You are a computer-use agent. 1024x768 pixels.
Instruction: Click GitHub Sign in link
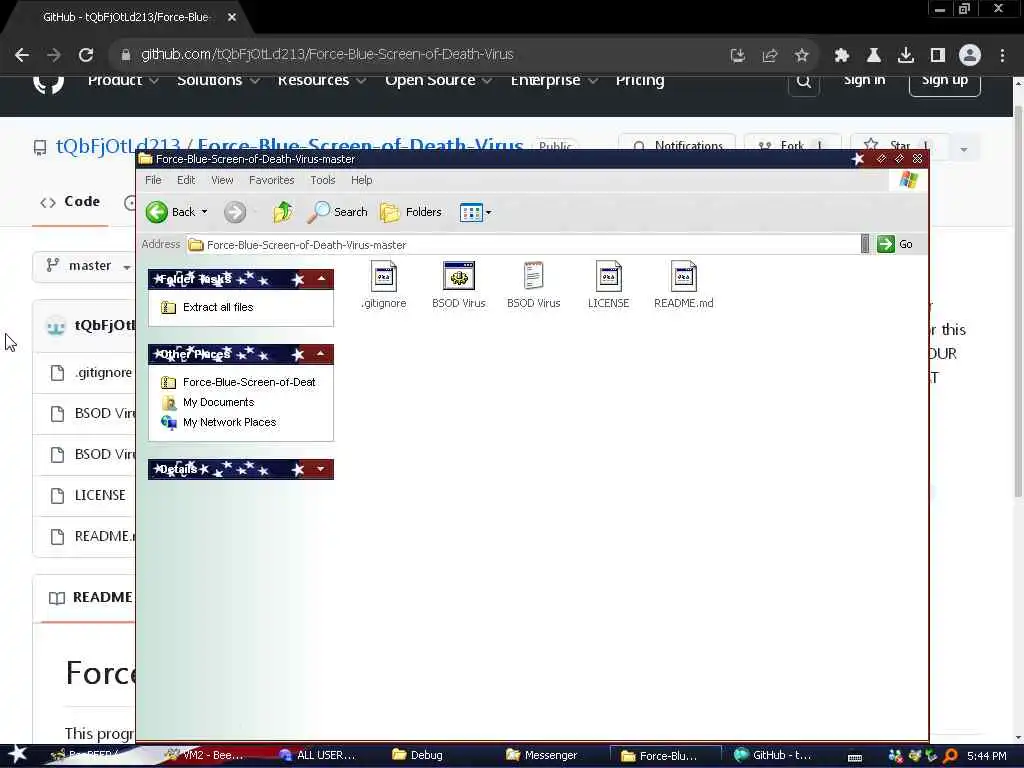point(864,80)
